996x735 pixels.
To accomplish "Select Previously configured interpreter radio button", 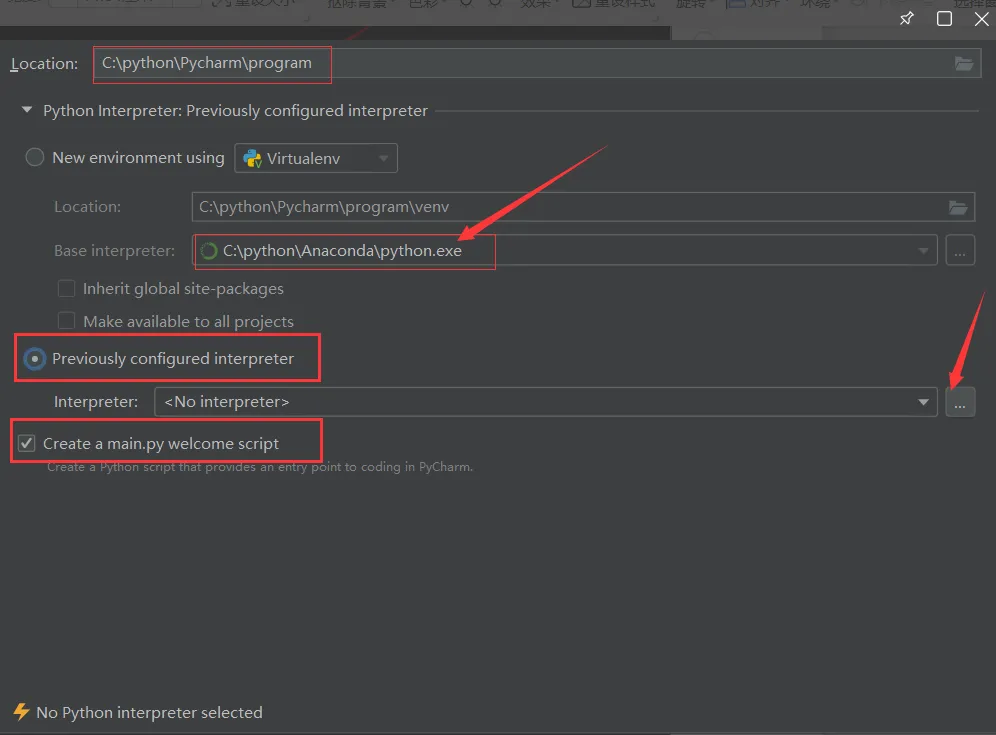I will 34,359.
